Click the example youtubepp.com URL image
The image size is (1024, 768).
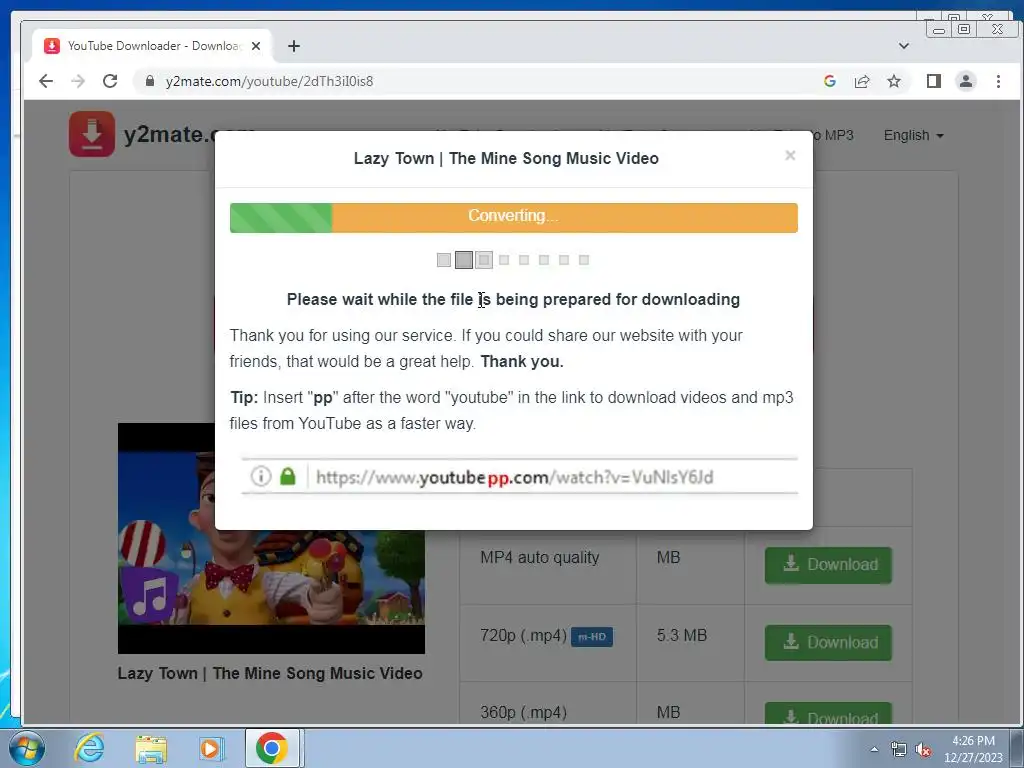click(x=520, y=477)
